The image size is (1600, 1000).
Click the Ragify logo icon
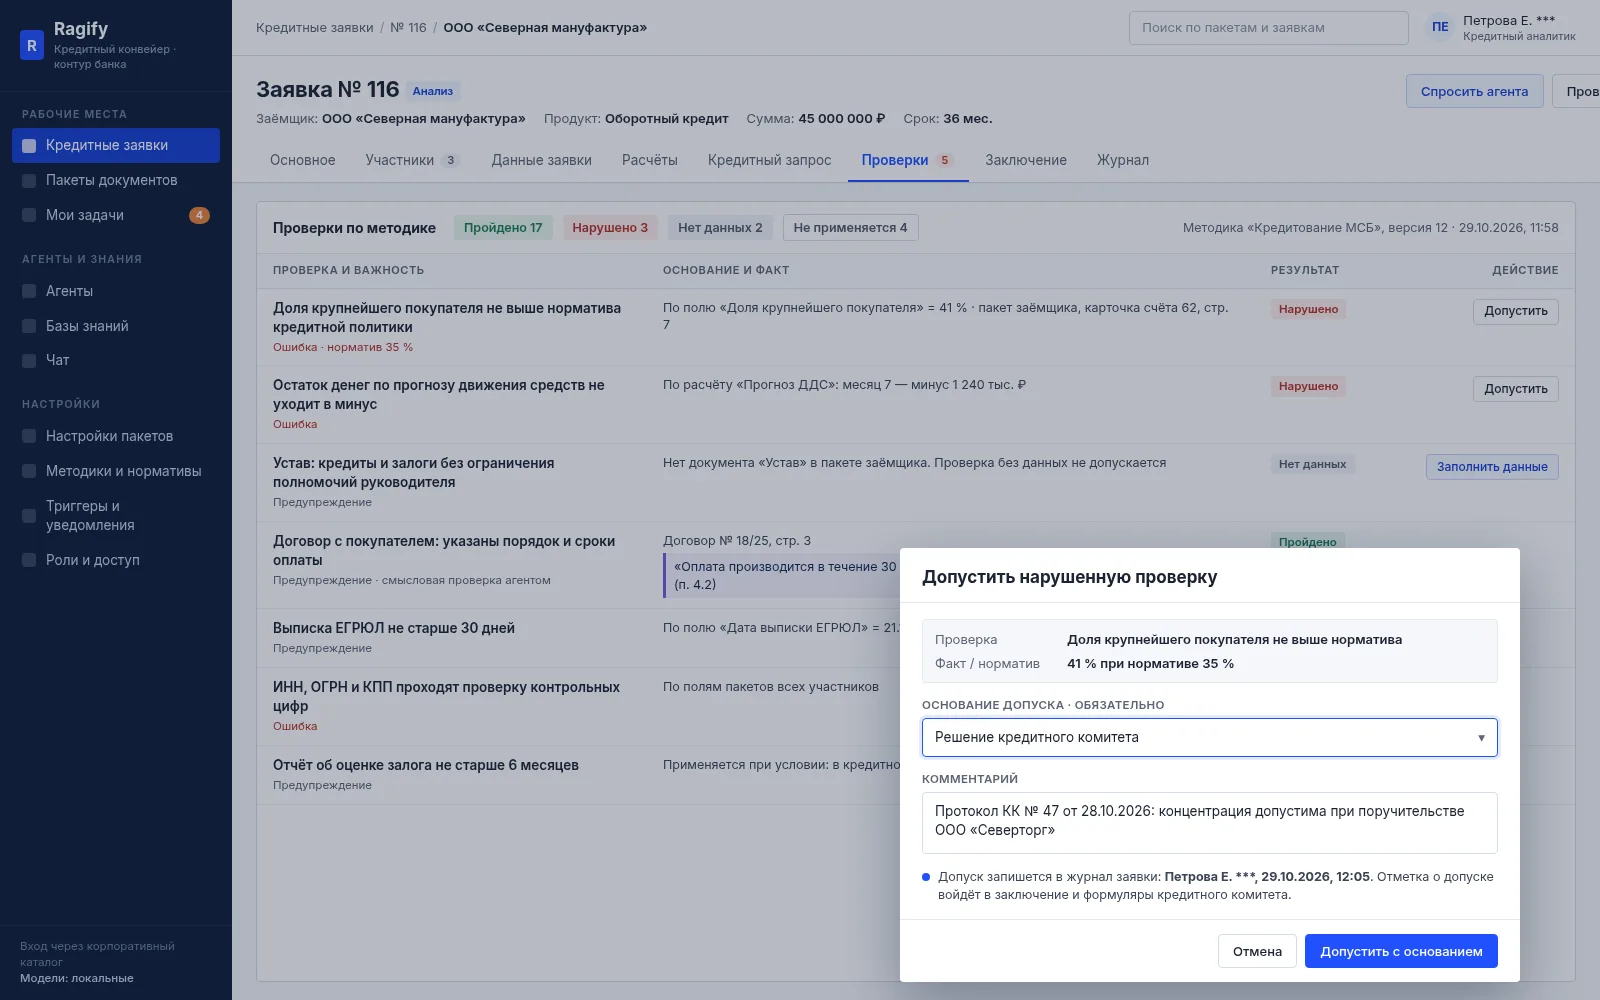[32, 45]
